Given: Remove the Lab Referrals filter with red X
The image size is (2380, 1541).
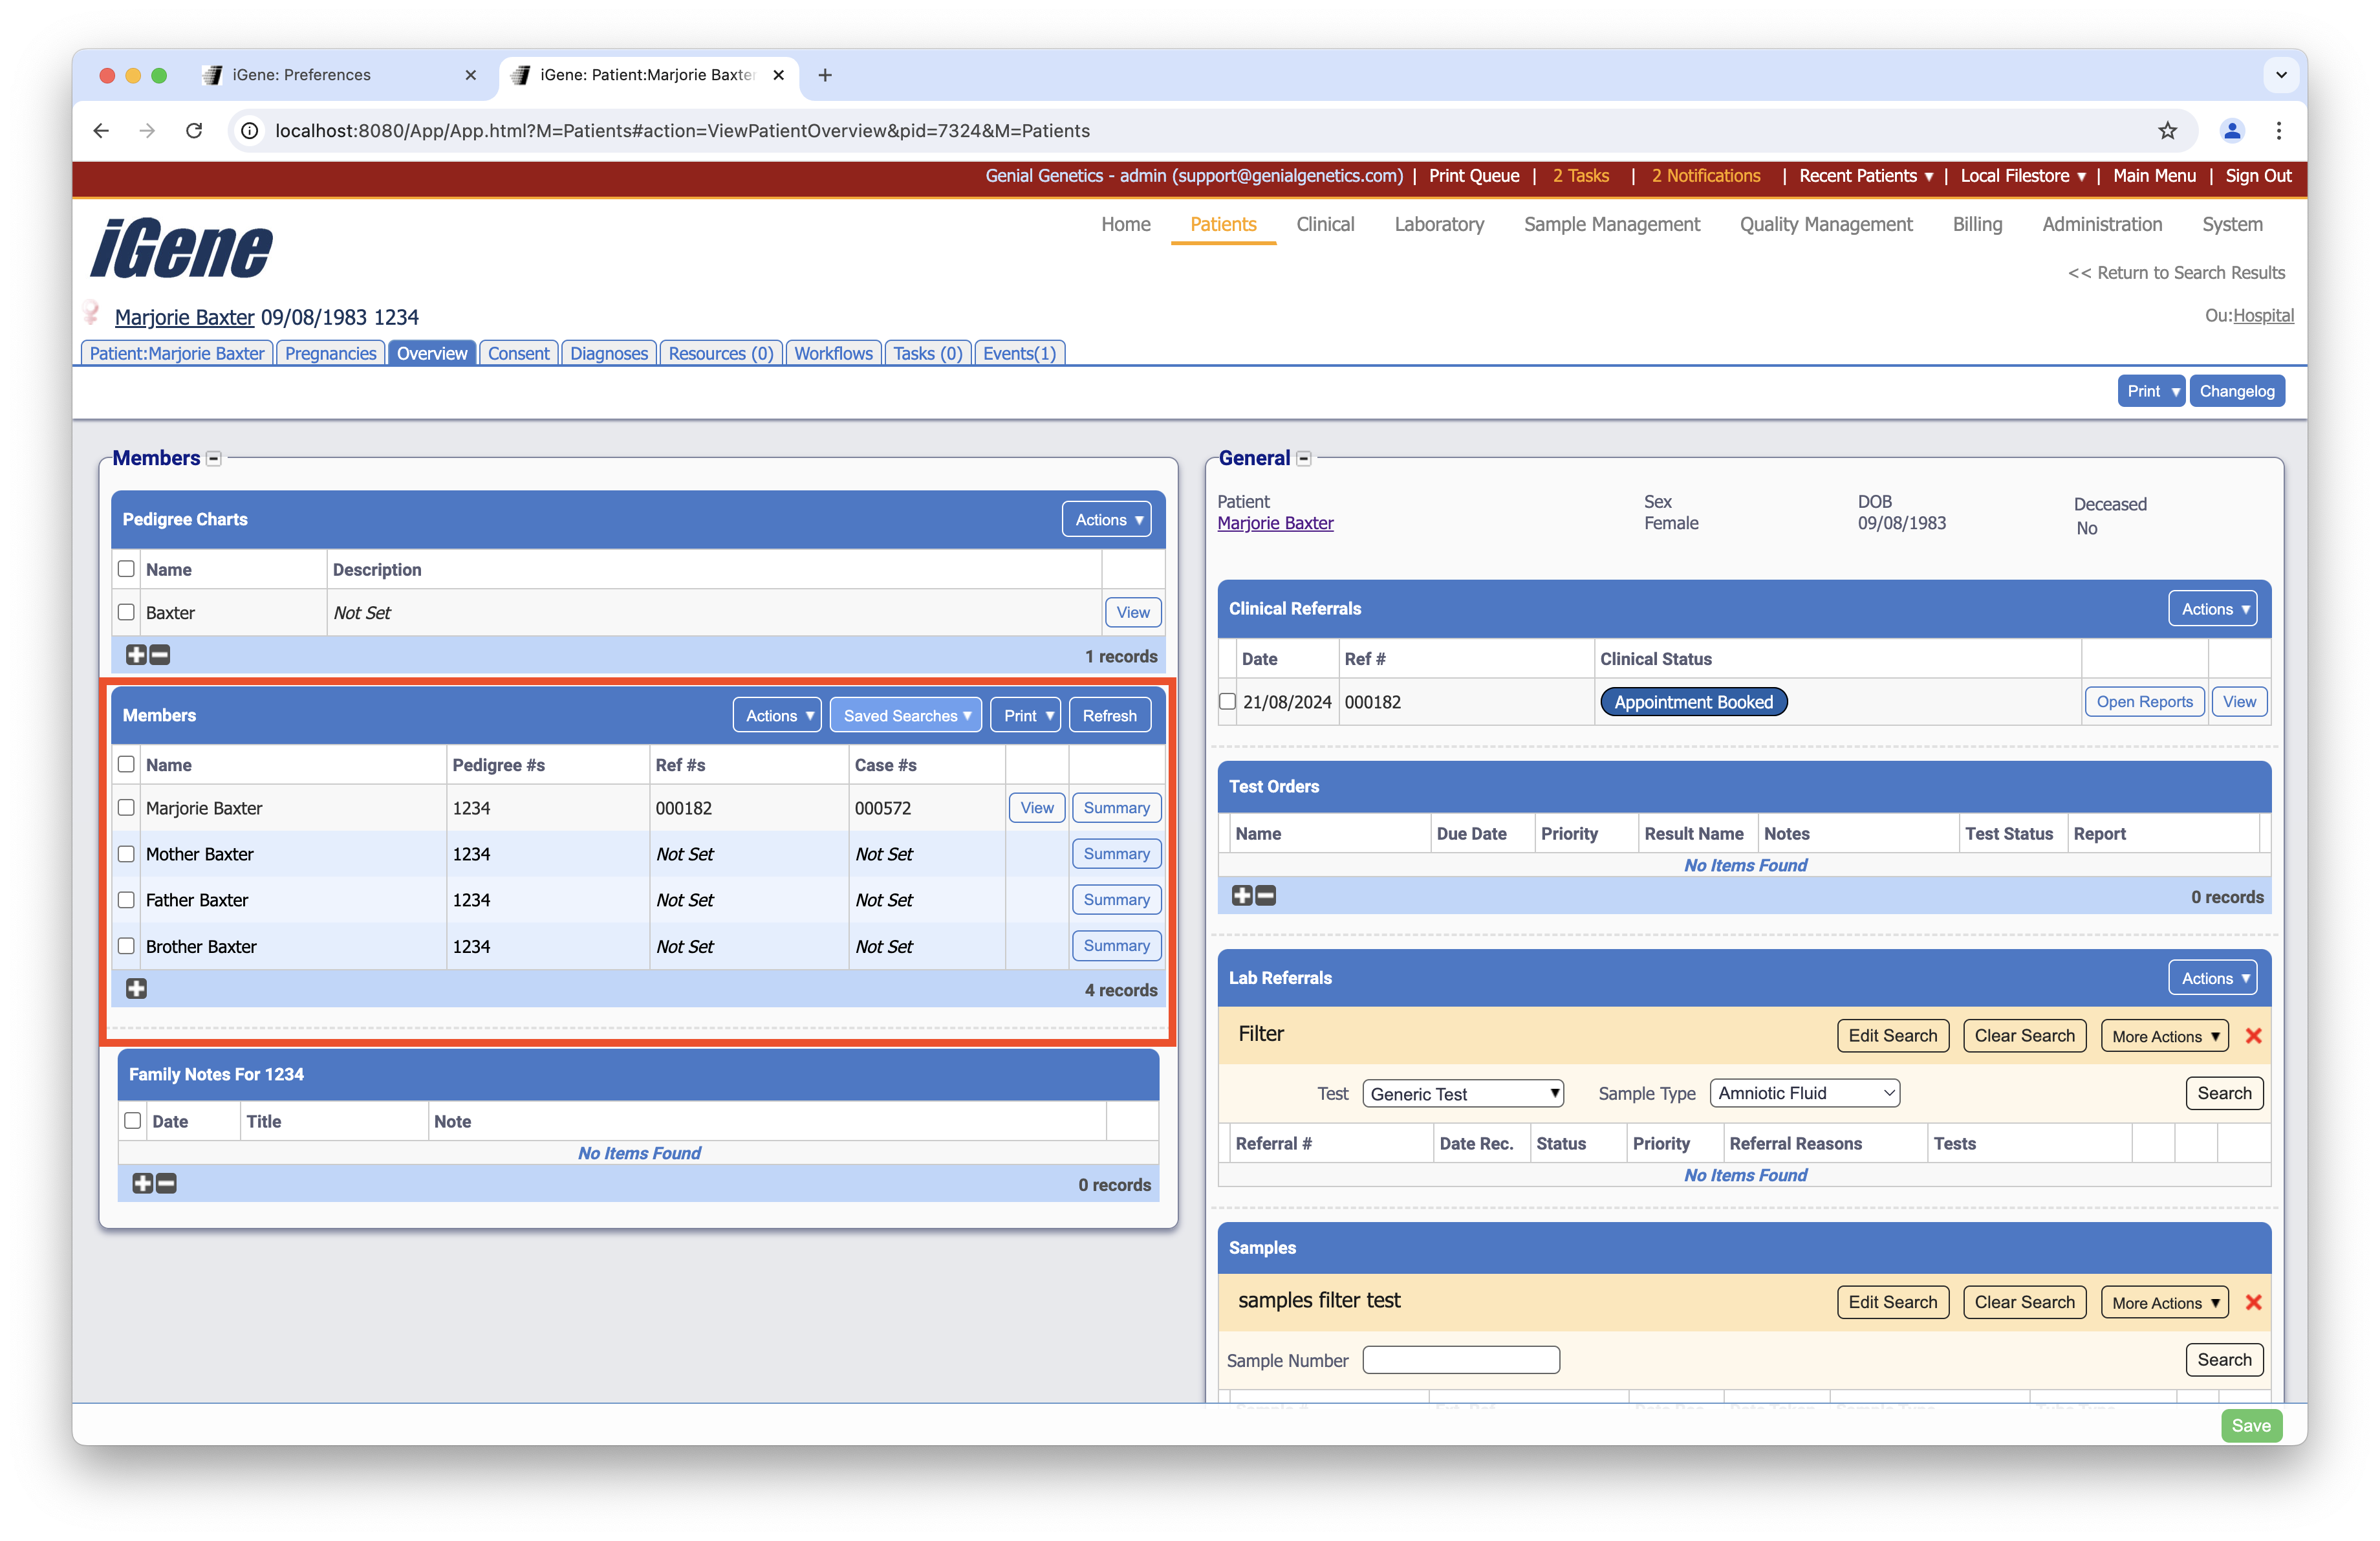Looking at the screenshot, I should (2253, 1036).
